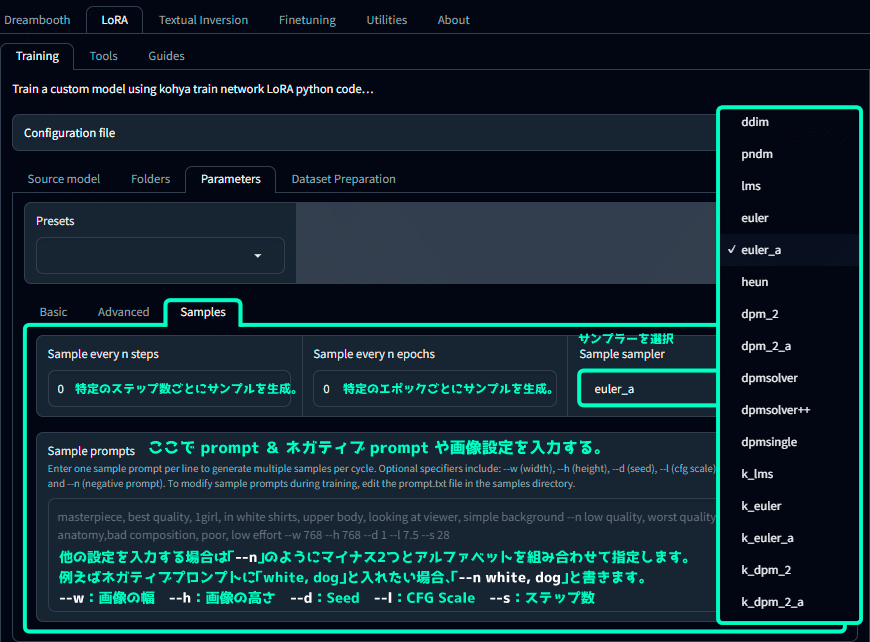Image resolution: width=870 pixels, height=642 pixels.
Task: Choose k_lms from the sampler list
Action: tap(789, 474)
